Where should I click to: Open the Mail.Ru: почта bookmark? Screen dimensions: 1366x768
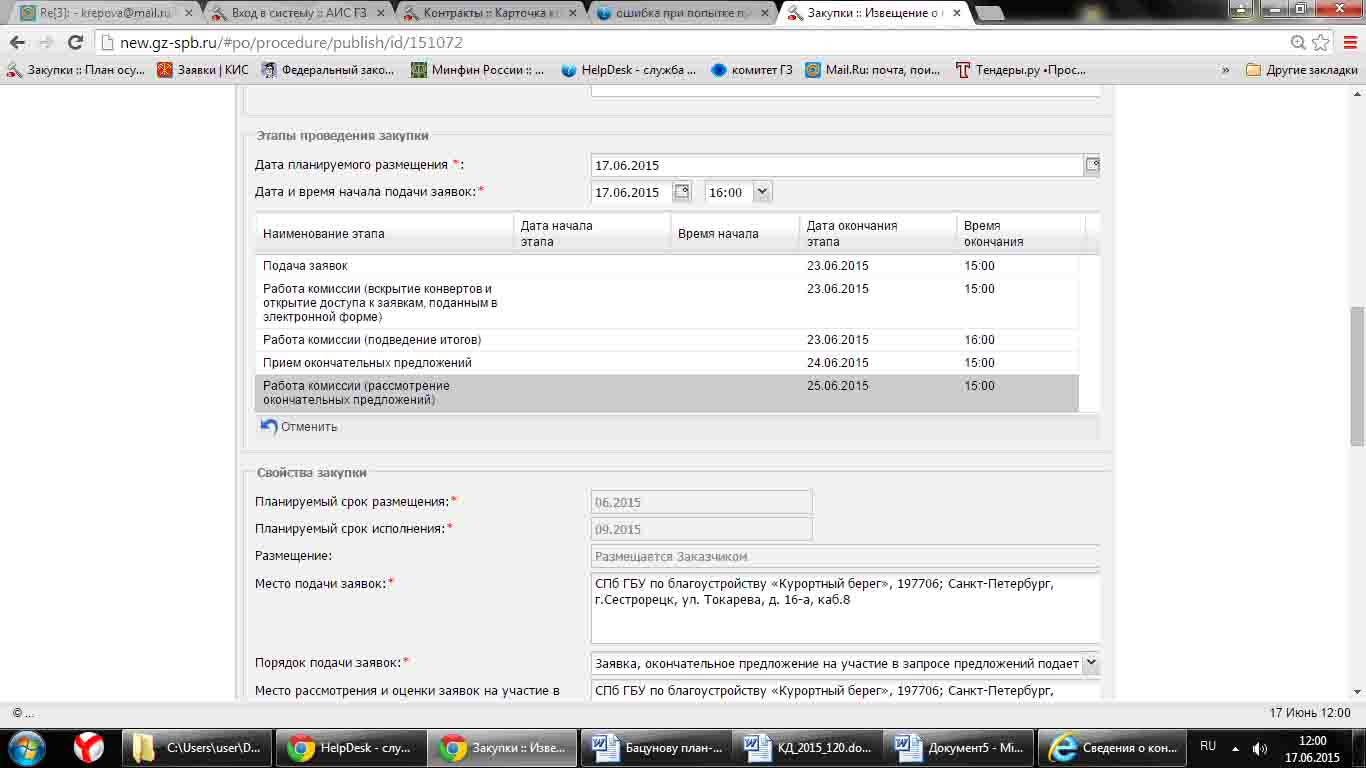[x=873, y=70]
